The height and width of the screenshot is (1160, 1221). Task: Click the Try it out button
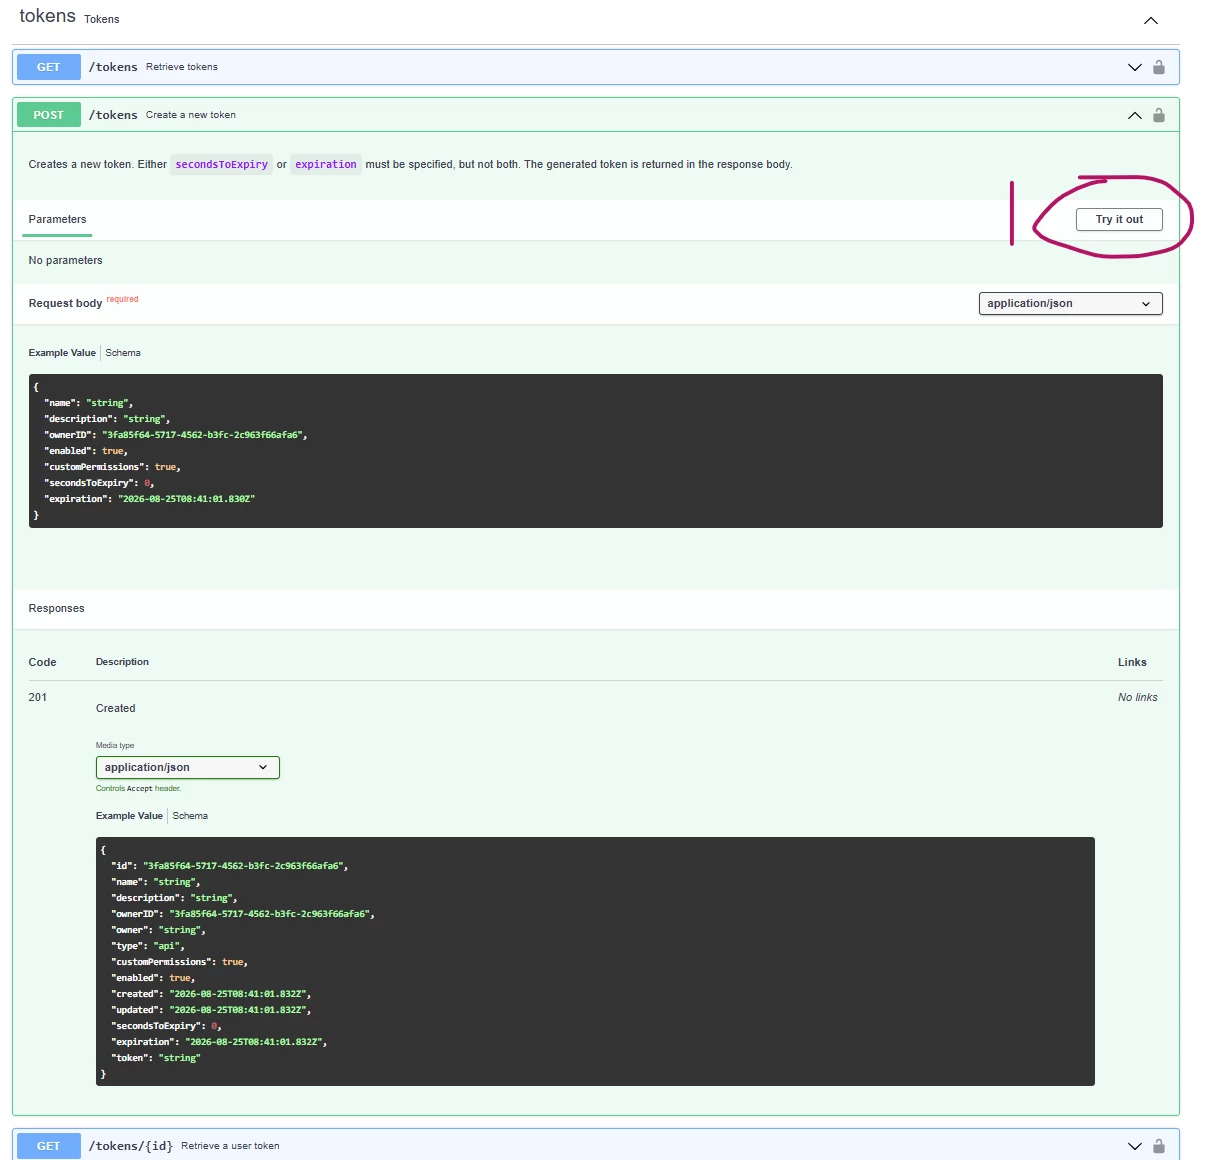1119,219
